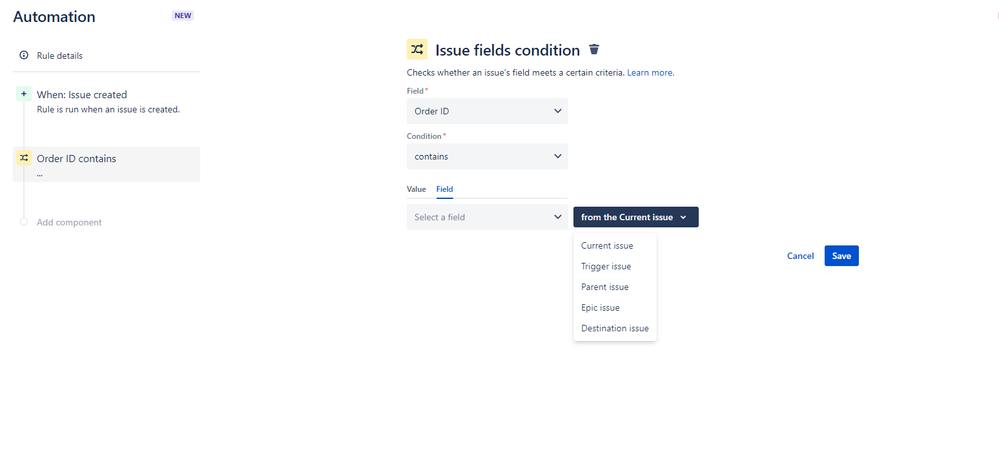Pick Destination issue option
Screen dimensions: 999x476
[x=615, y=328]
